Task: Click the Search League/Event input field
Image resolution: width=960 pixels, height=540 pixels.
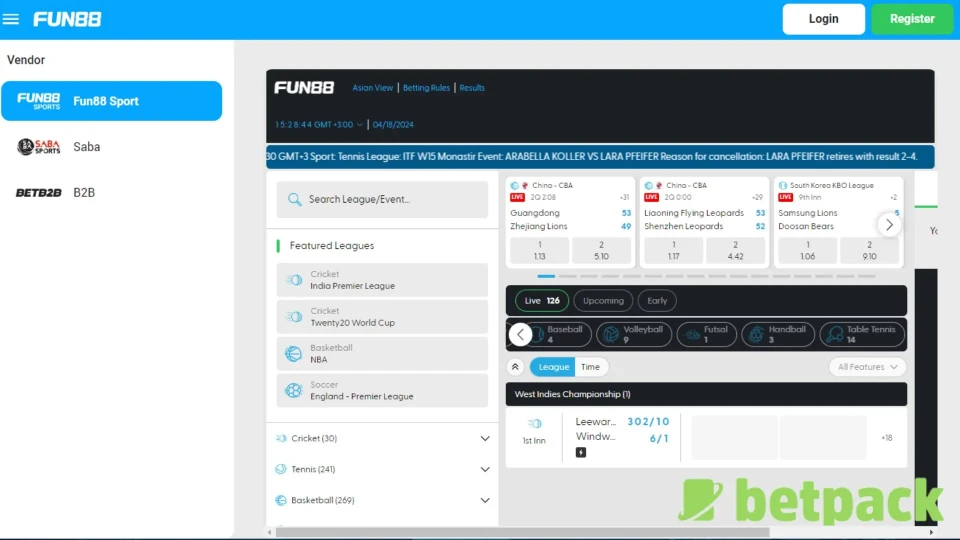Action: 390,199
